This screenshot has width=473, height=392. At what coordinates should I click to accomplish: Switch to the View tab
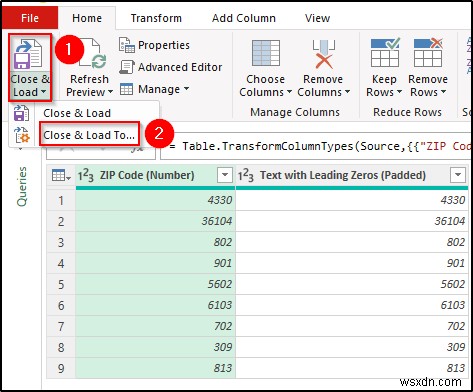point(317,18)
